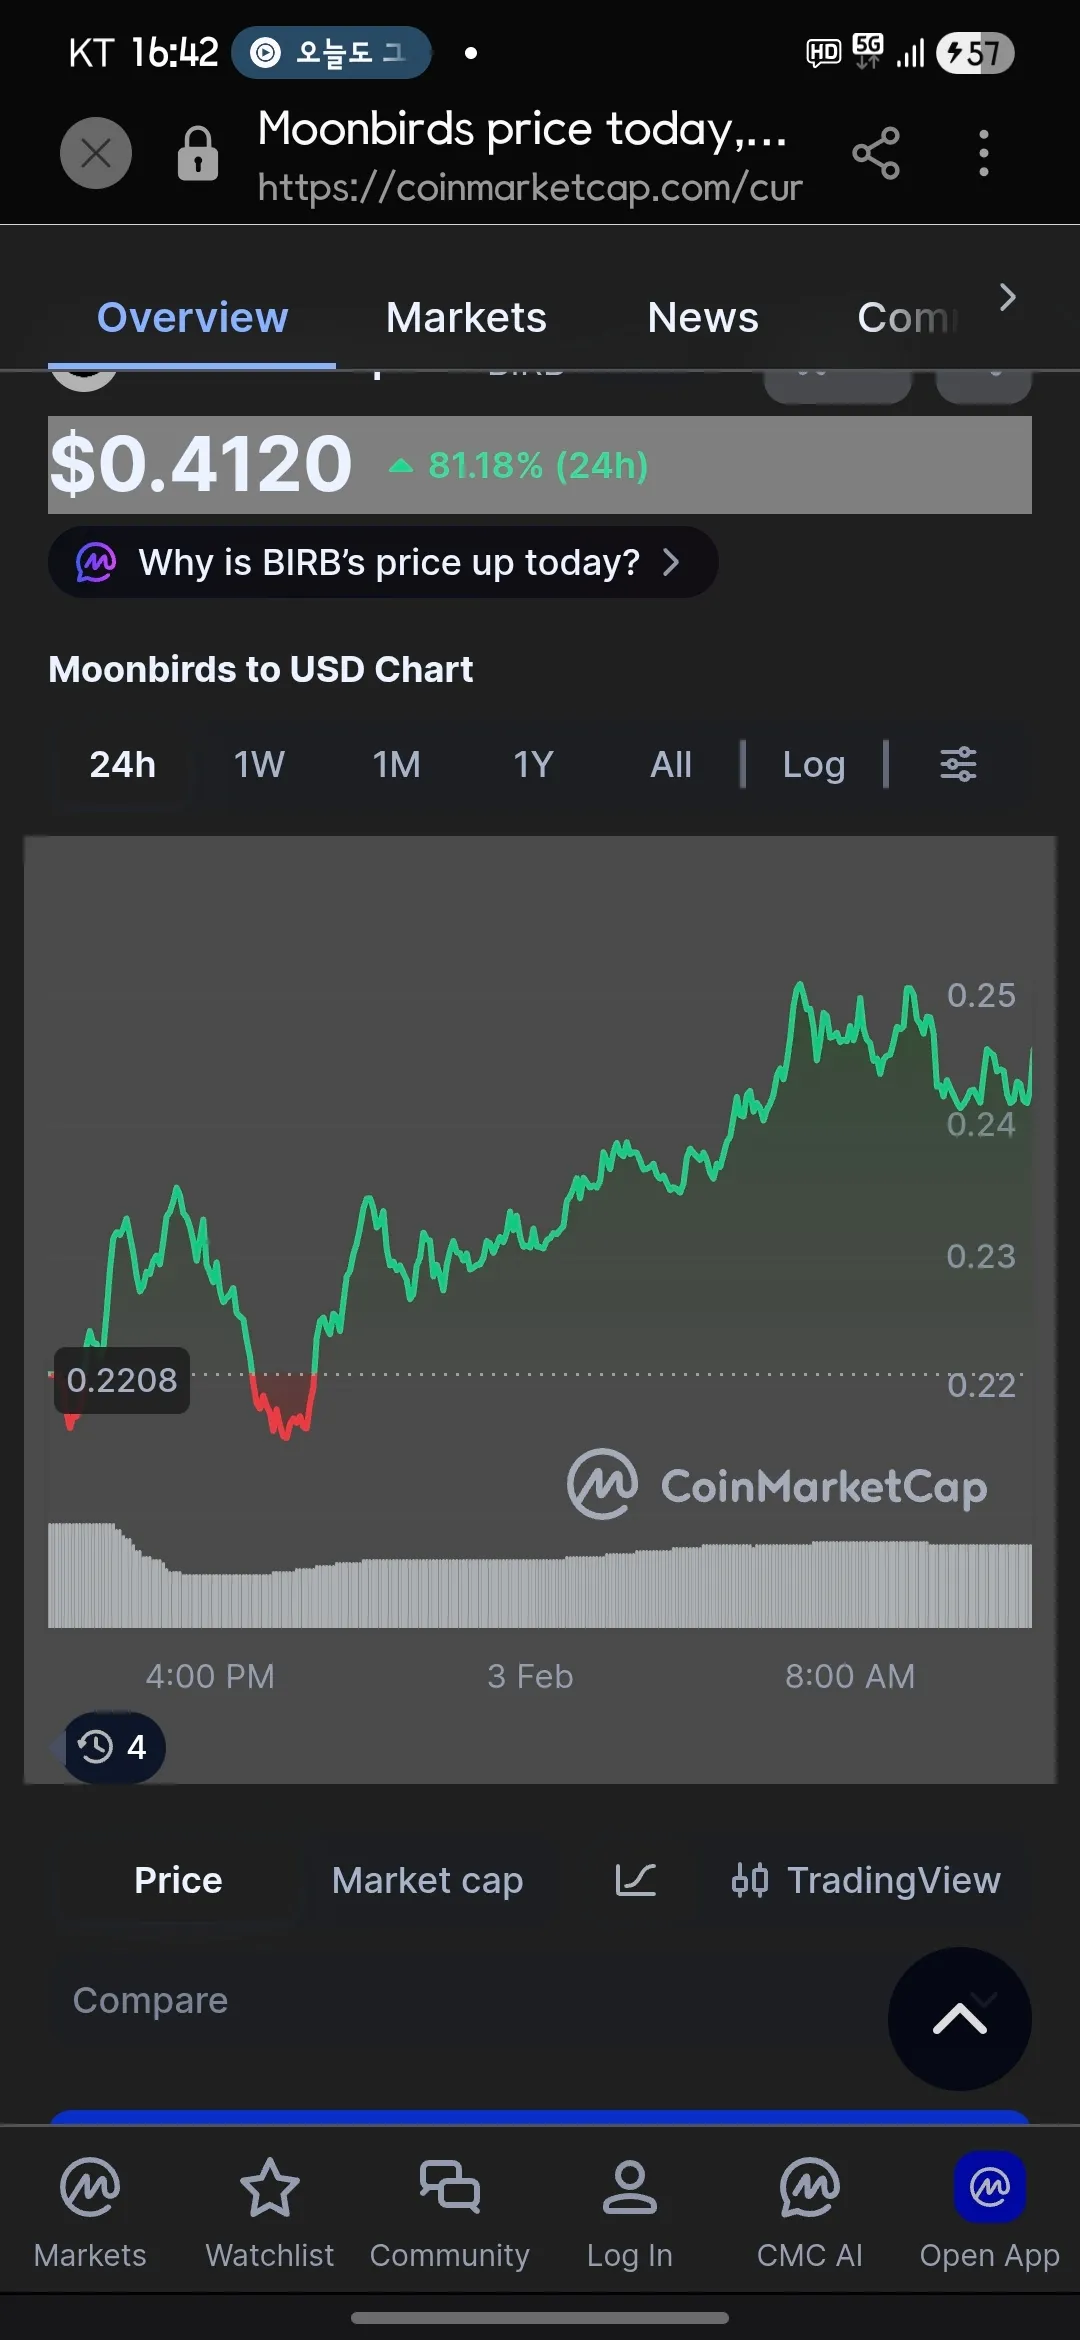Switch to the Markets tab
Image resolution: width=1080 pixels, height=2340 pixels.
(x=466, y=318)
